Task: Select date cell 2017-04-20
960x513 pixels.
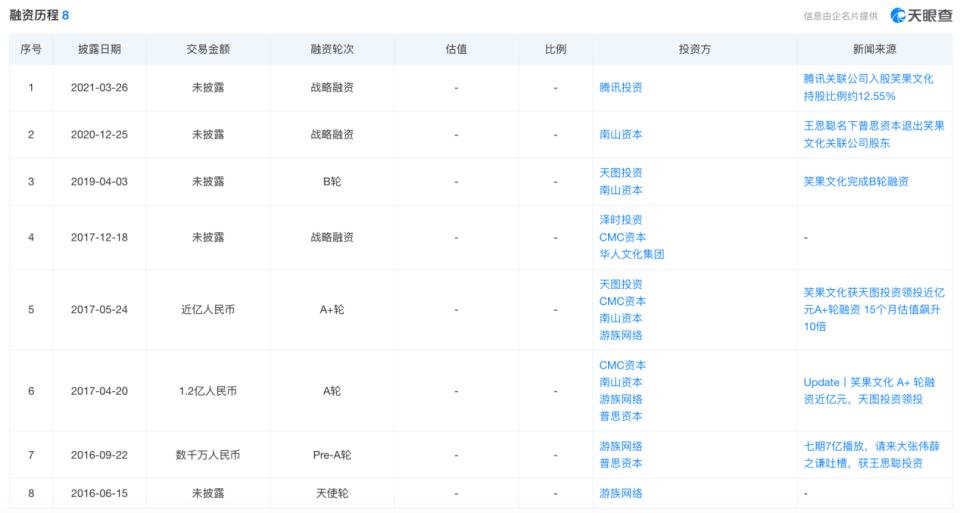Action: [x=99, y=391]
